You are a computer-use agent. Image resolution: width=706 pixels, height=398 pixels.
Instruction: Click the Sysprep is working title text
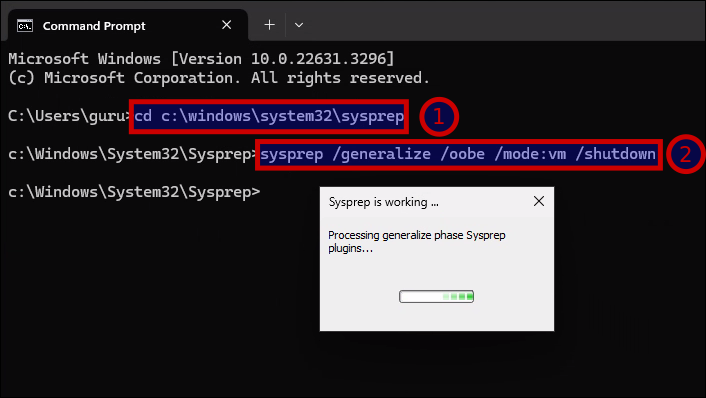click(x=383, y=202)
